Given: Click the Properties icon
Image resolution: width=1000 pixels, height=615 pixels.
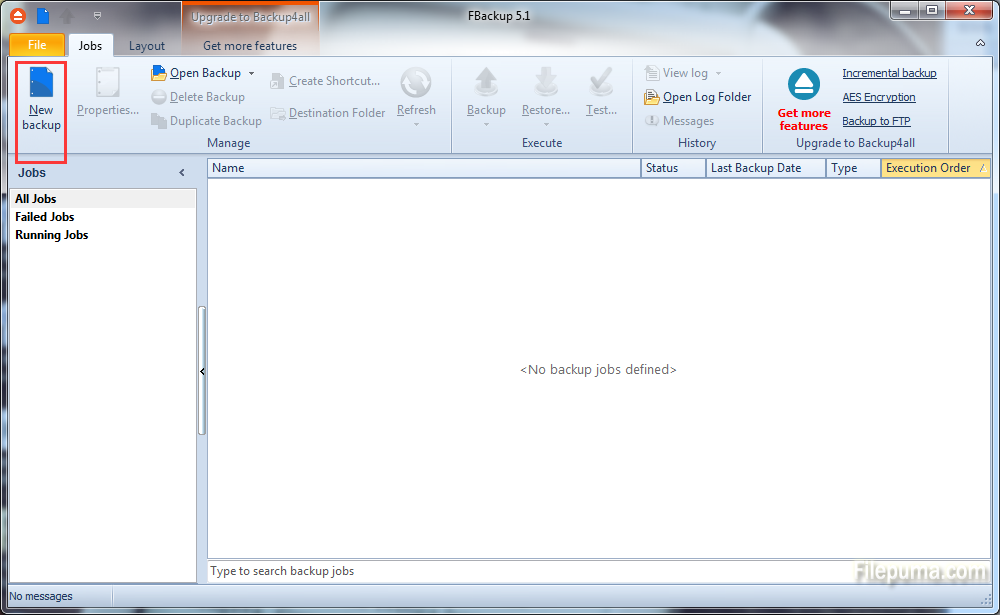Looking at the screenshot, I should tap(107, 84).
